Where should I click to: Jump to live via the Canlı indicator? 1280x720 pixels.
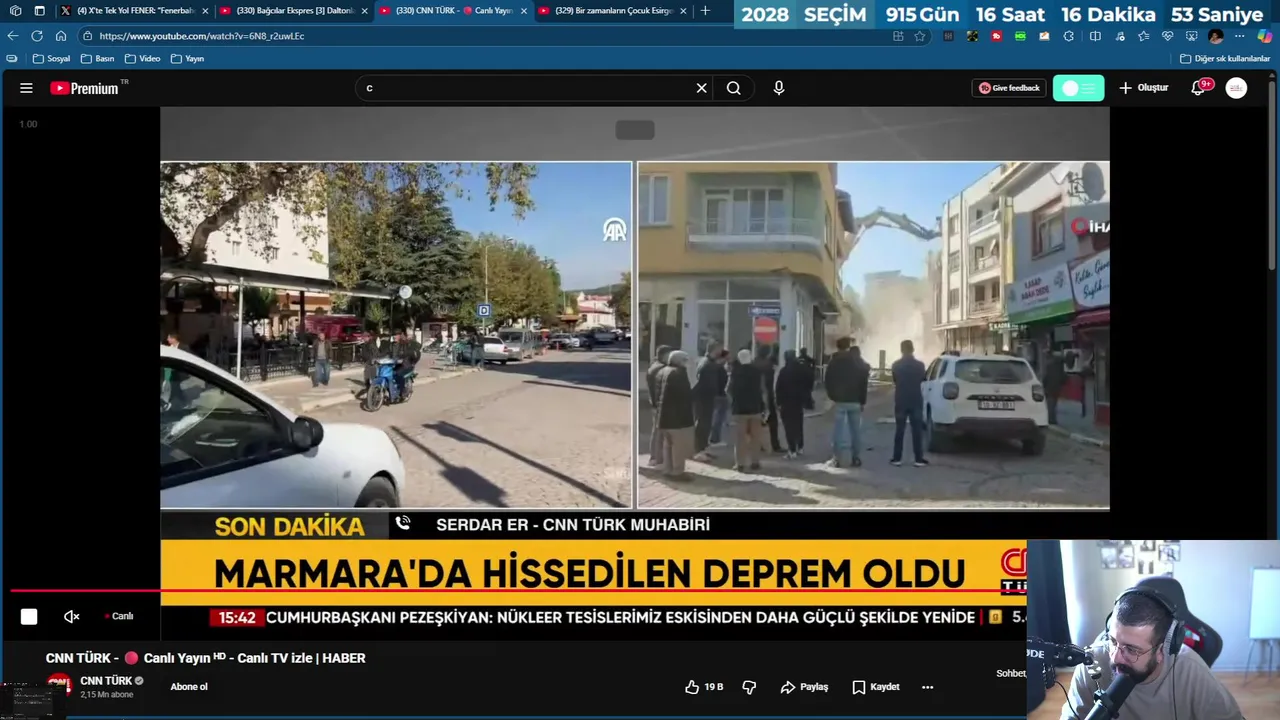click(119, 616)
